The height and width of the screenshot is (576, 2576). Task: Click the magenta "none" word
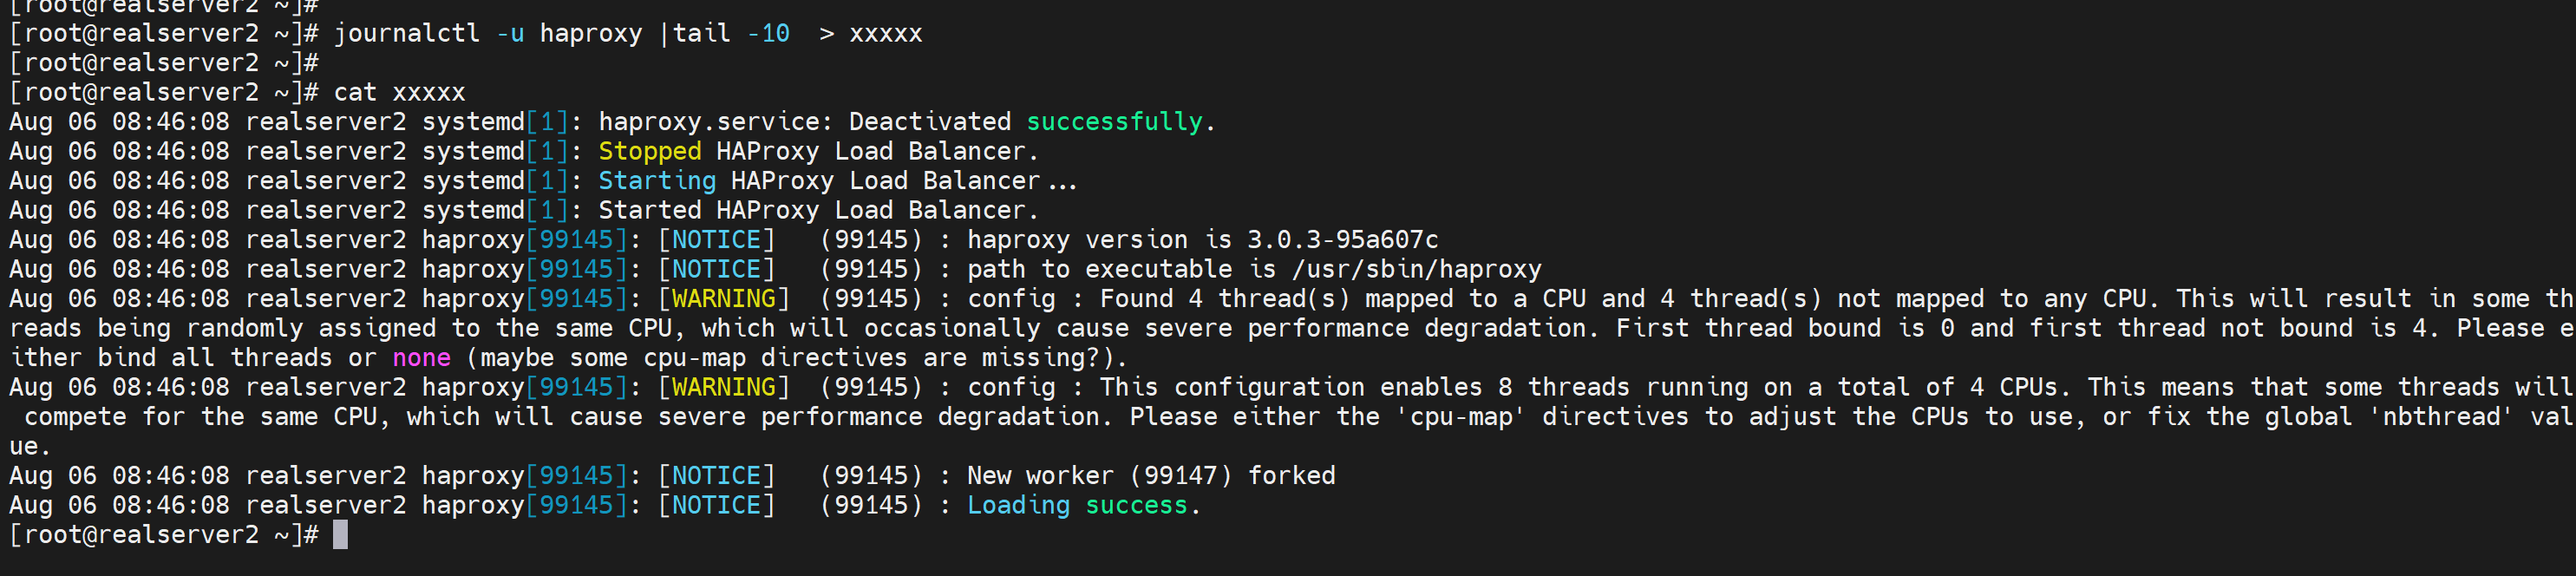coord(421,358)
